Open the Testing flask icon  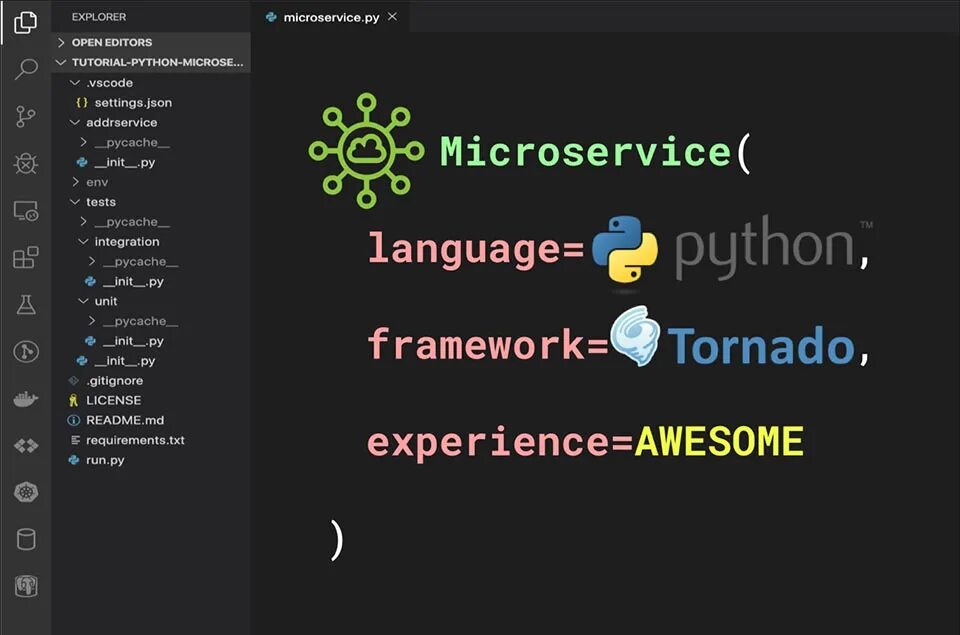[25, 304]
